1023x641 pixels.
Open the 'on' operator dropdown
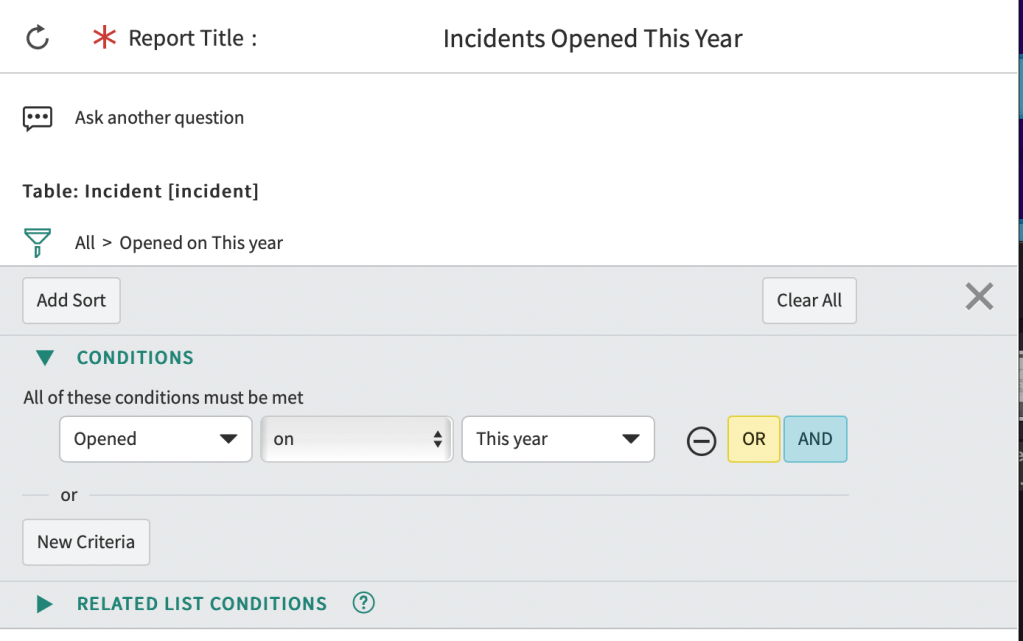[x=357, y=439]
